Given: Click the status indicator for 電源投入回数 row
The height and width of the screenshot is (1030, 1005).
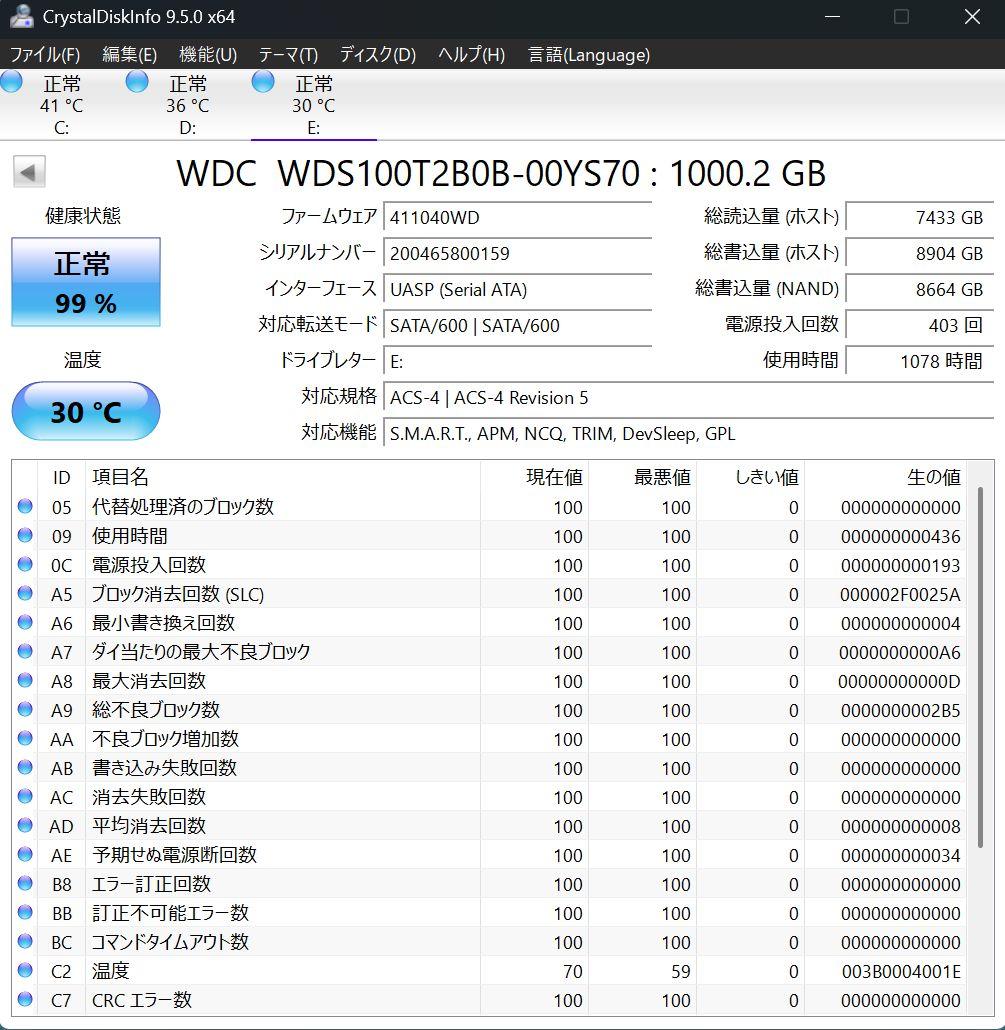Looking at the screenshot, I should click(x=25, y=566).
